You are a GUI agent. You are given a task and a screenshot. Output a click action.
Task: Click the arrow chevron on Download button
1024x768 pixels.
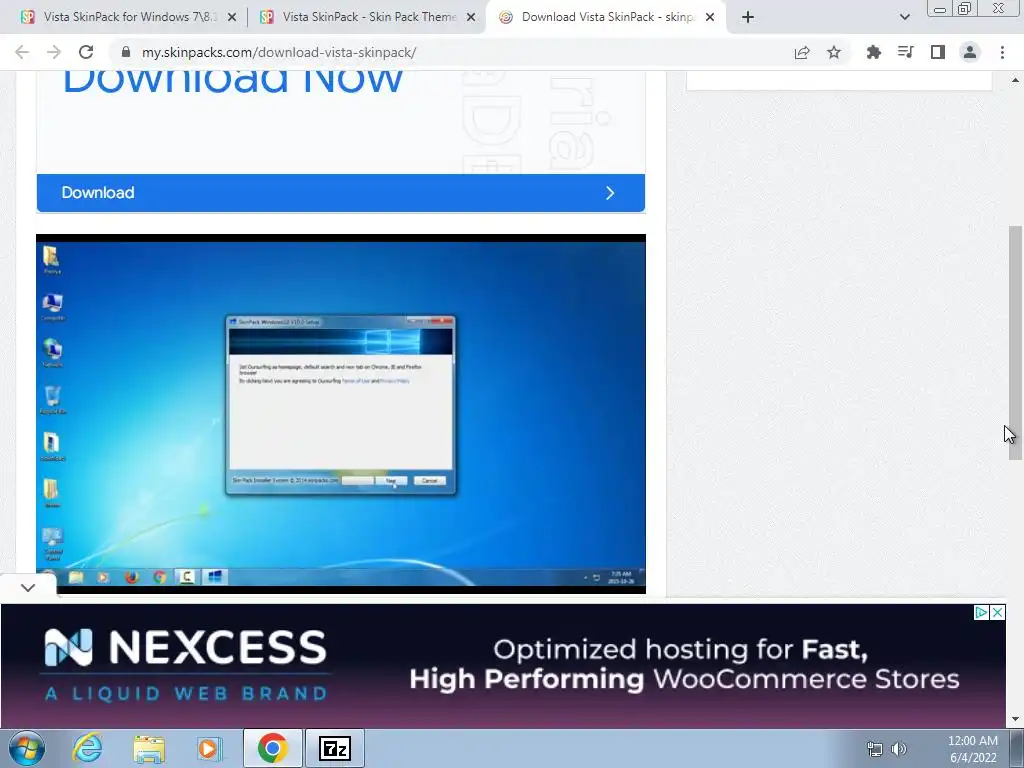pos(610,193)
